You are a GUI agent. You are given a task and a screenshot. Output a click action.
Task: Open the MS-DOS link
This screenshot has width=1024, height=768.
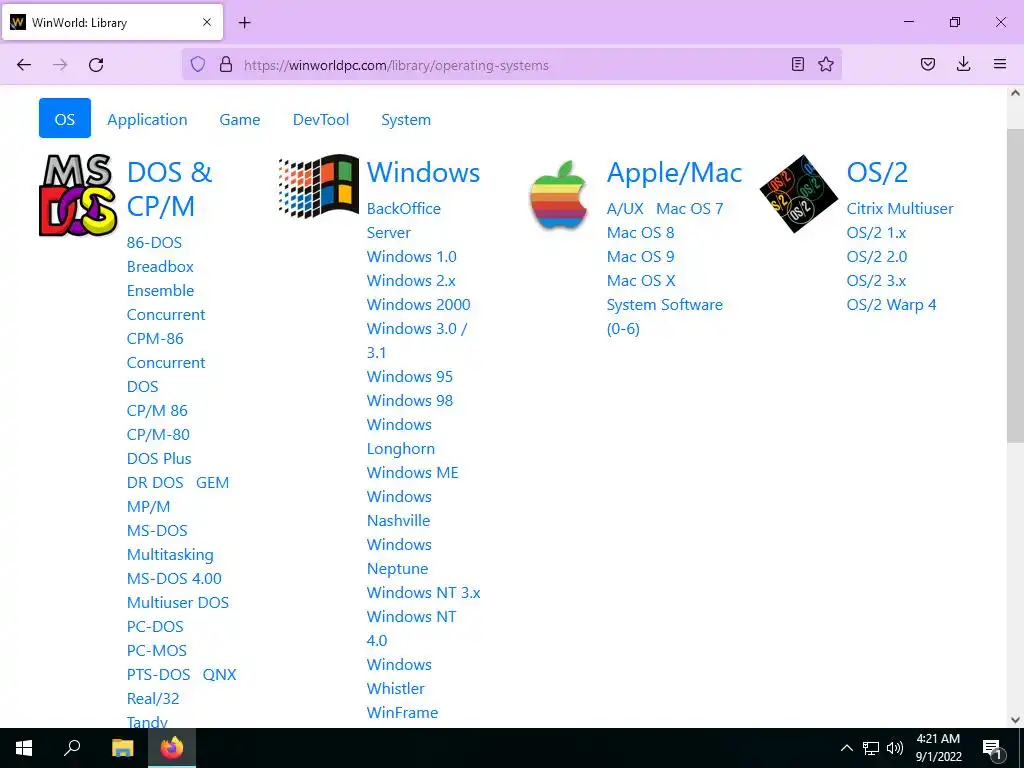[x=157, y=530]
